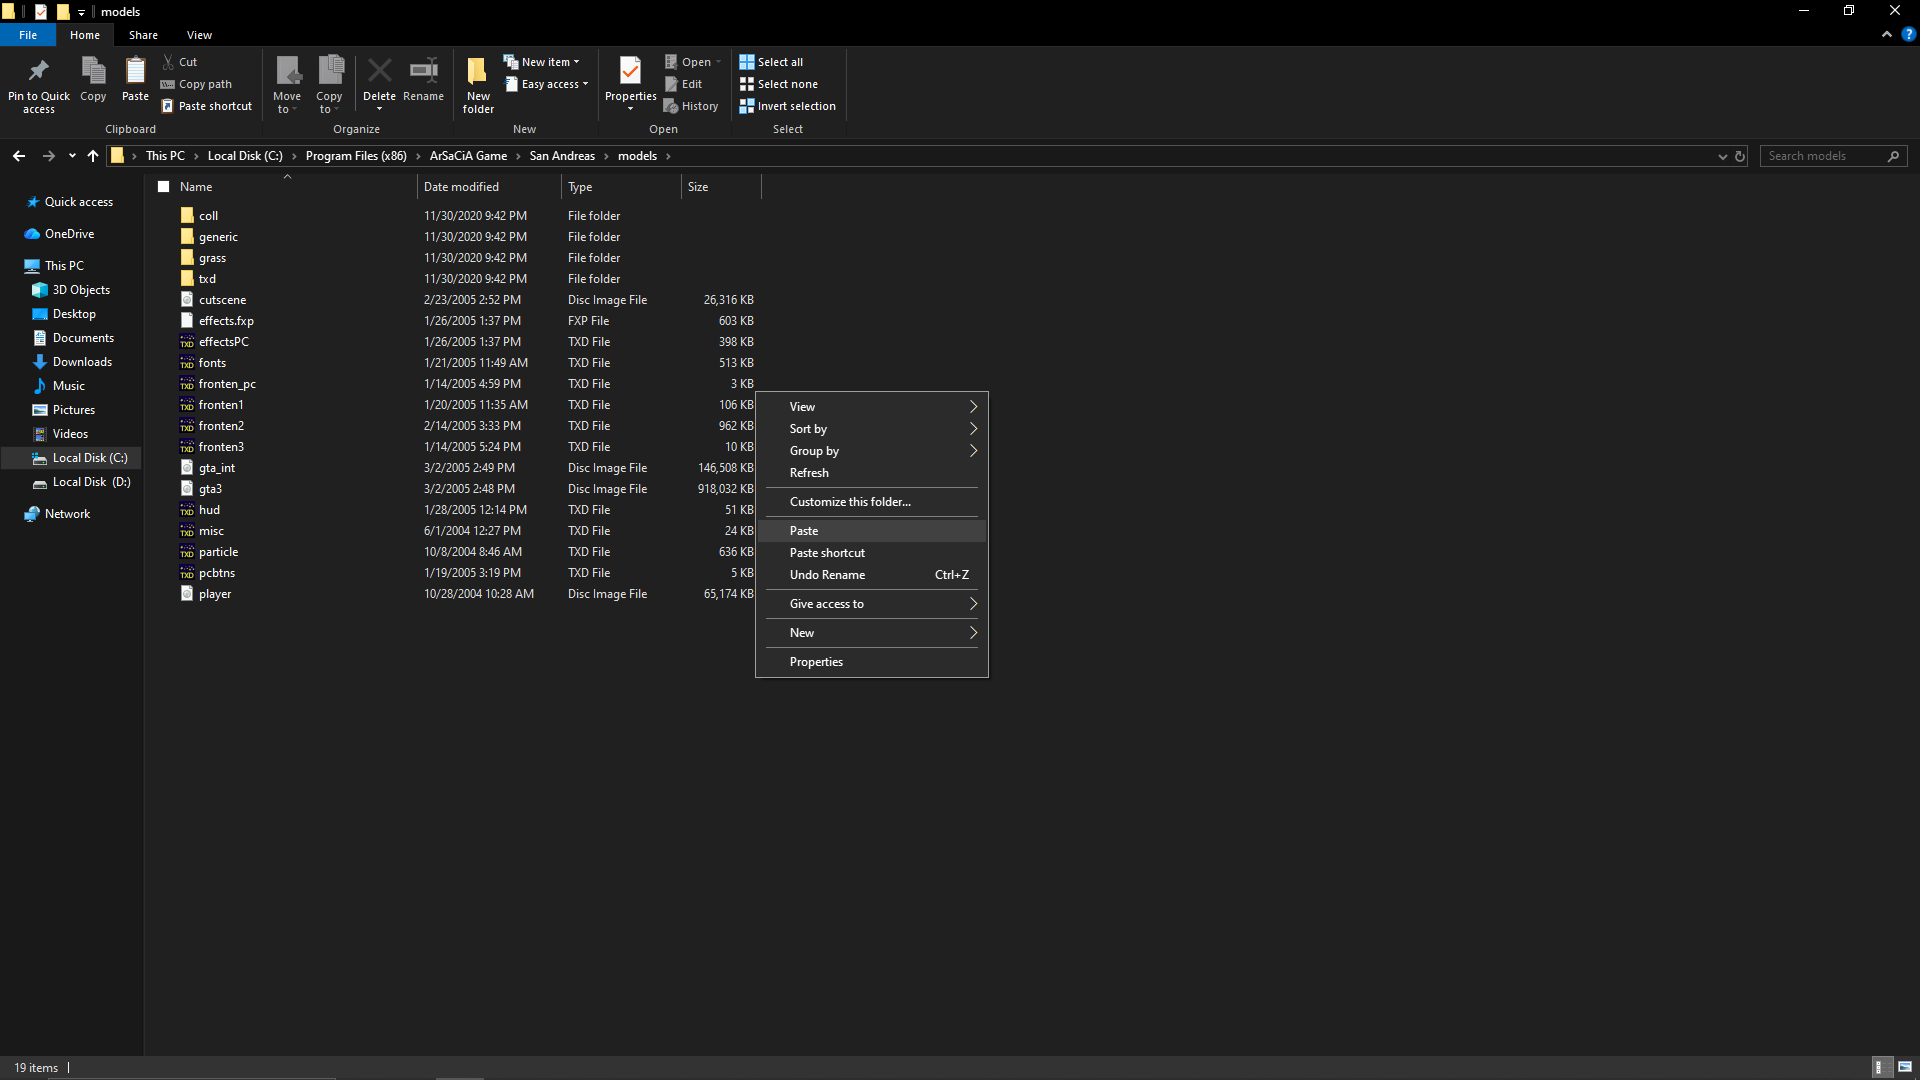Switch to large icons view in status bar
Screen dimensions: 1920x1080
point(1905,1067)
